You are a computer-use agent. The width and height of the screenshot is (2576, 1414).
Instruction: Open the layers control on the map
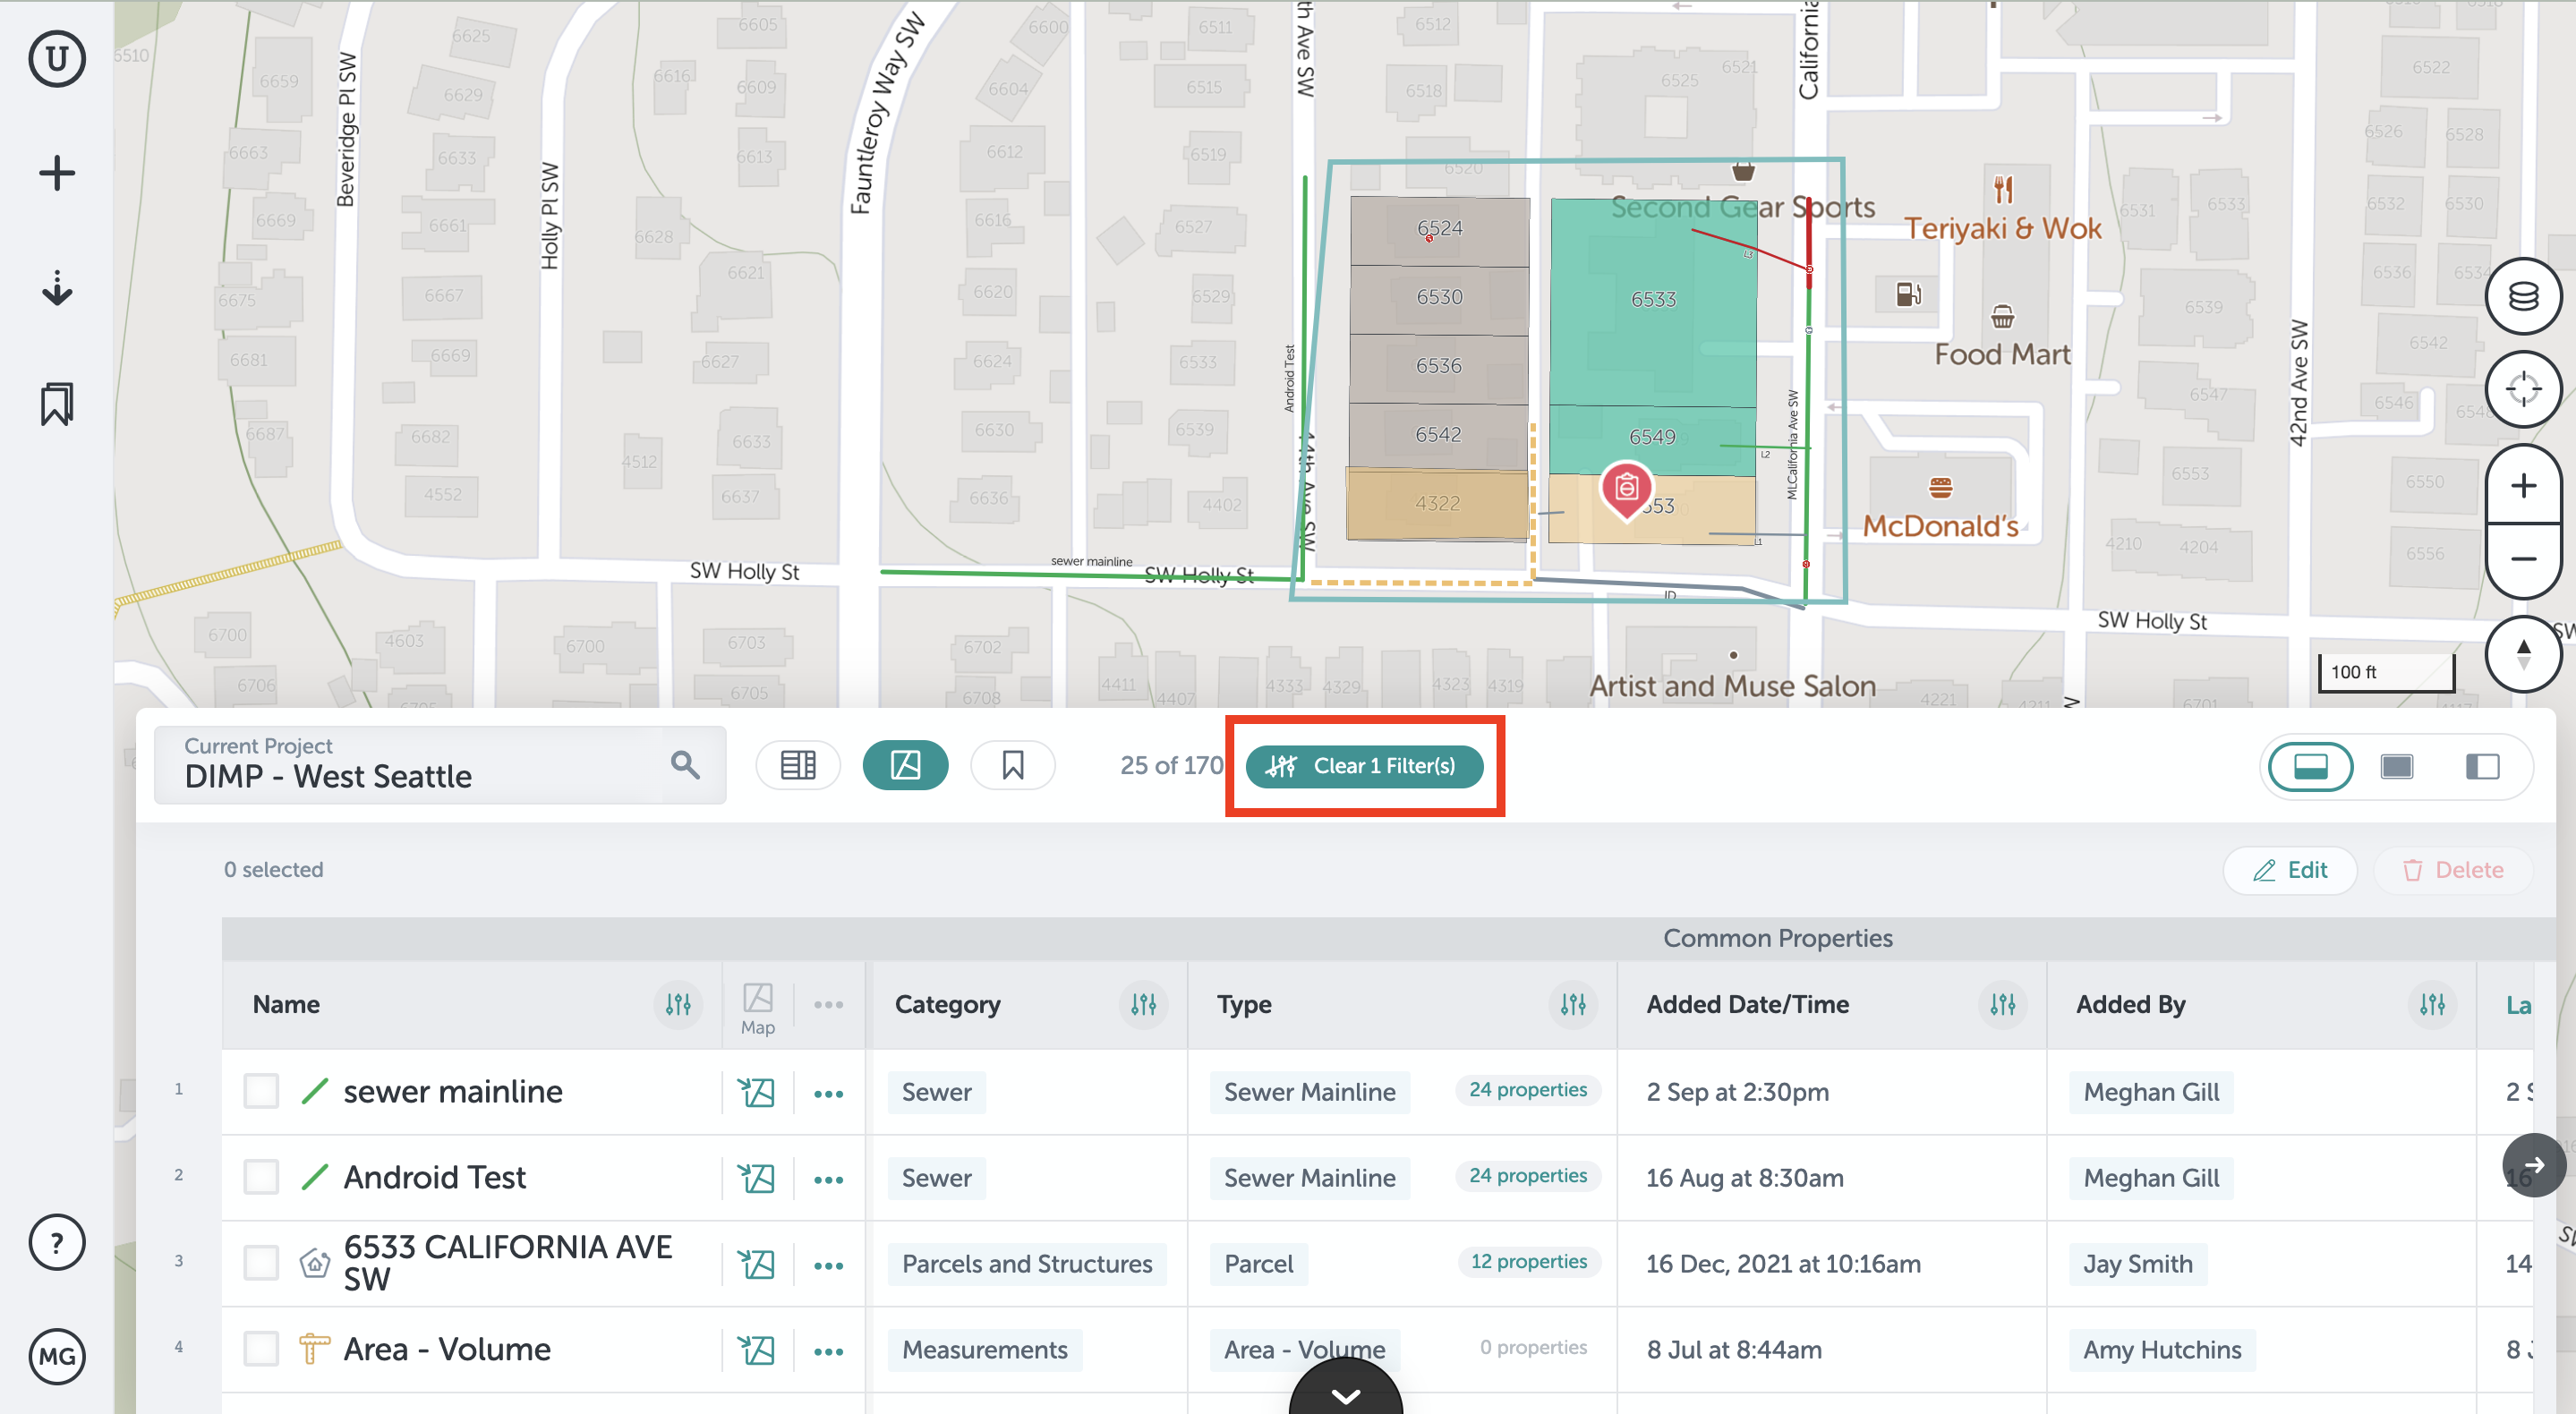tap(2522, 295)
